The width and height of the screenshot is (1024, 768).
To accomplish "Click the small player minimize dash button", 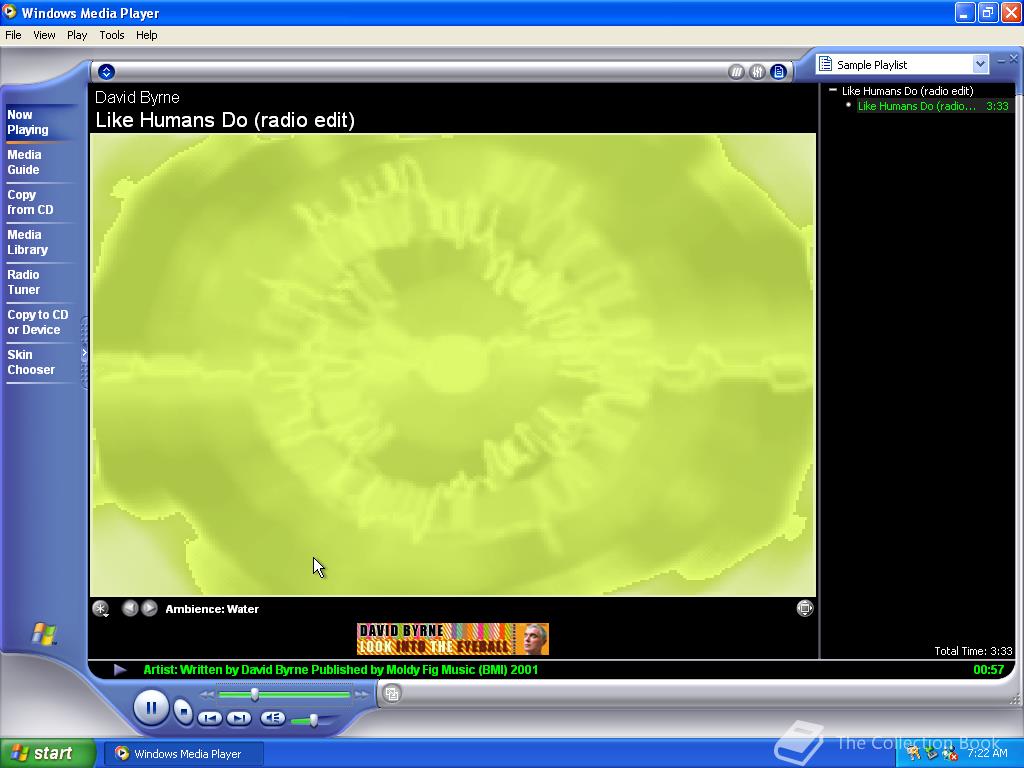I will (x=1001, y=60).
